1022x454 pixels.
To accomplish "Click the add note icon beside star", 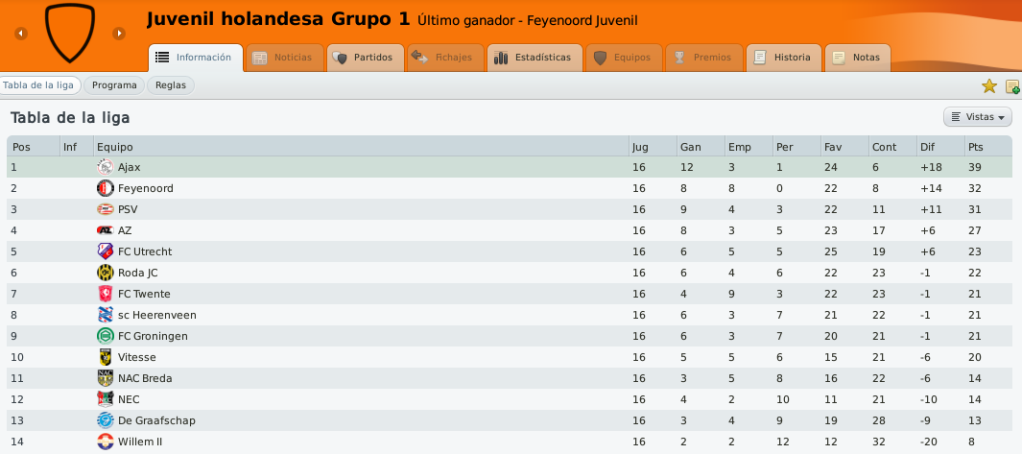I will pyautogui.click(x=1012, y=86).
